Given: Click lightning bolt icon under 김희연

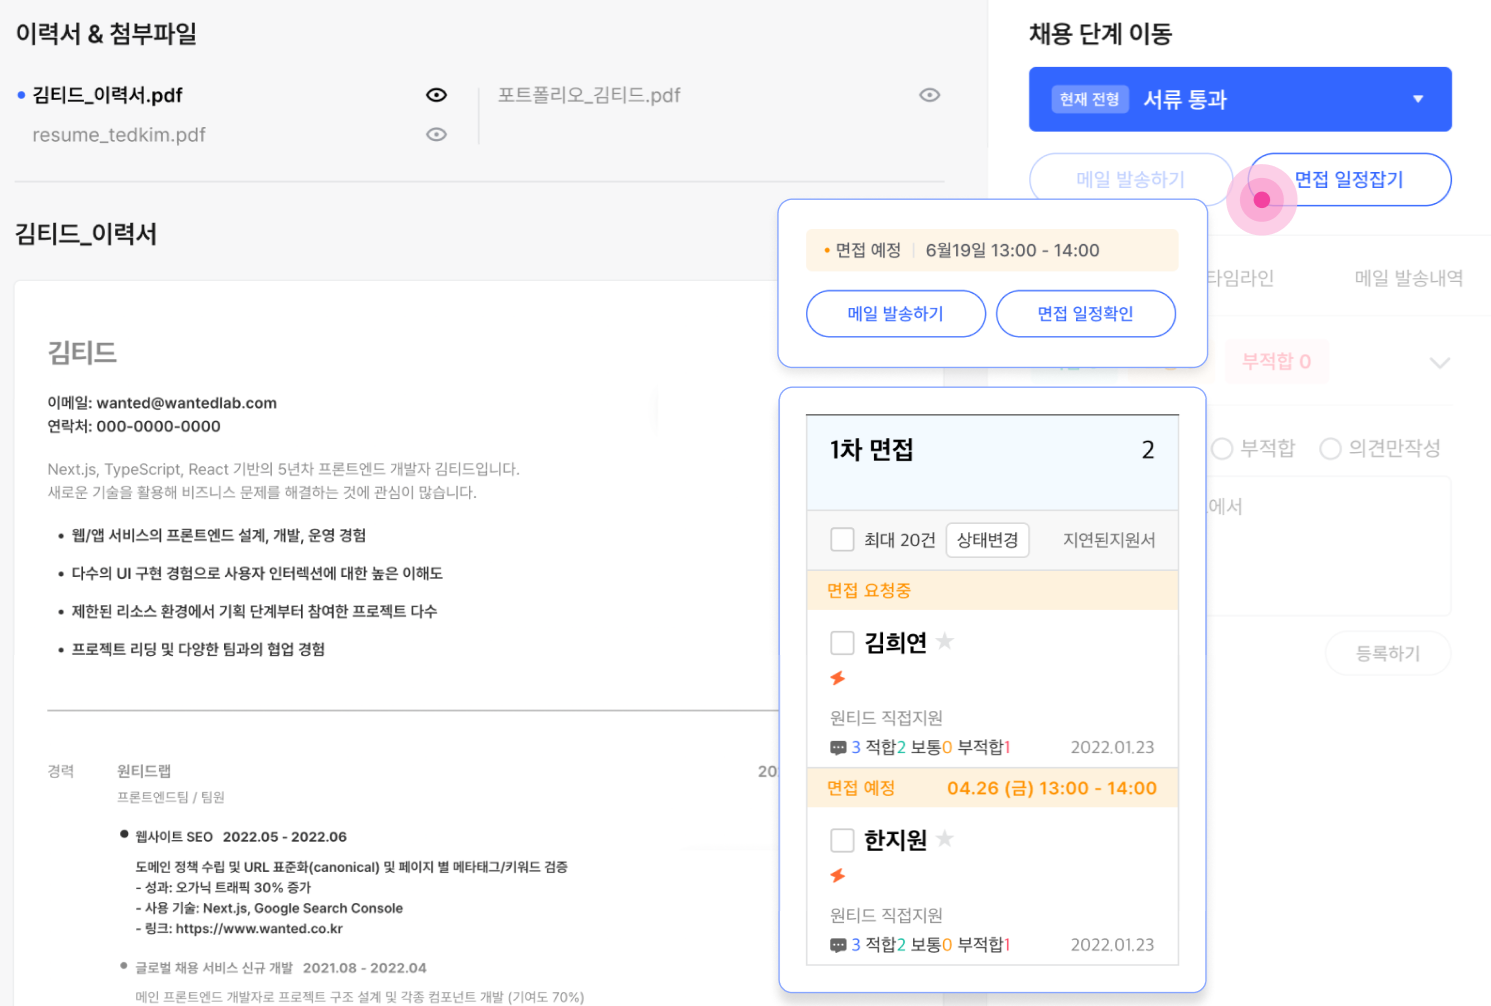Looking at the screenshot, I should [838, 678].
